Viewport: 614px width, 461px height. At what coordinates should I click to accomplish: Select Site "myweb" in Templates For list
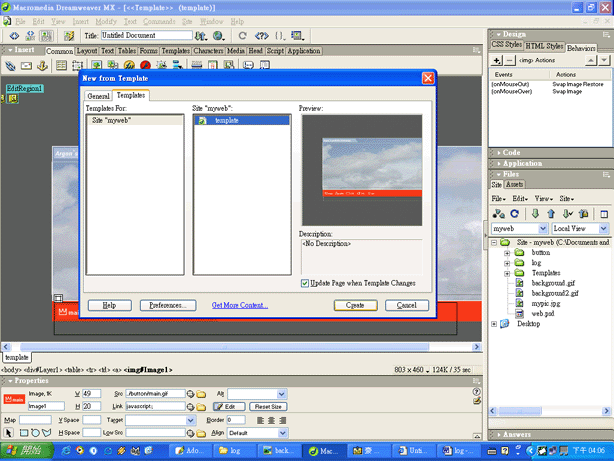tap(135, 120)
